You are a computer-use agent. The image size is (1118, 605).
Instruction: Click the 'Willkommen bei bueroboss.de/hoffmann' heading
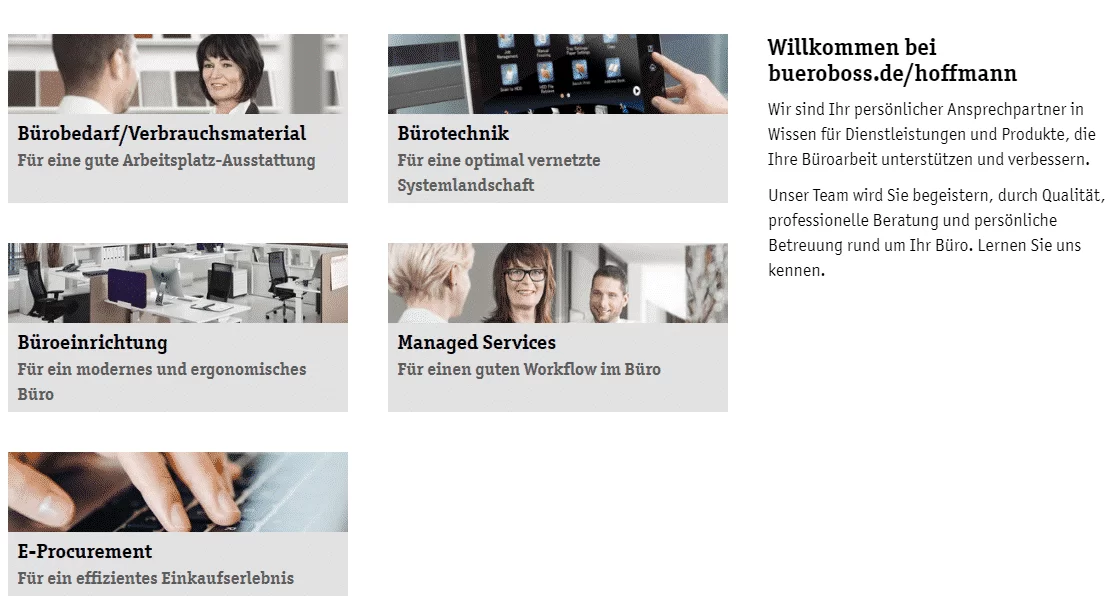tap(892, 60)
